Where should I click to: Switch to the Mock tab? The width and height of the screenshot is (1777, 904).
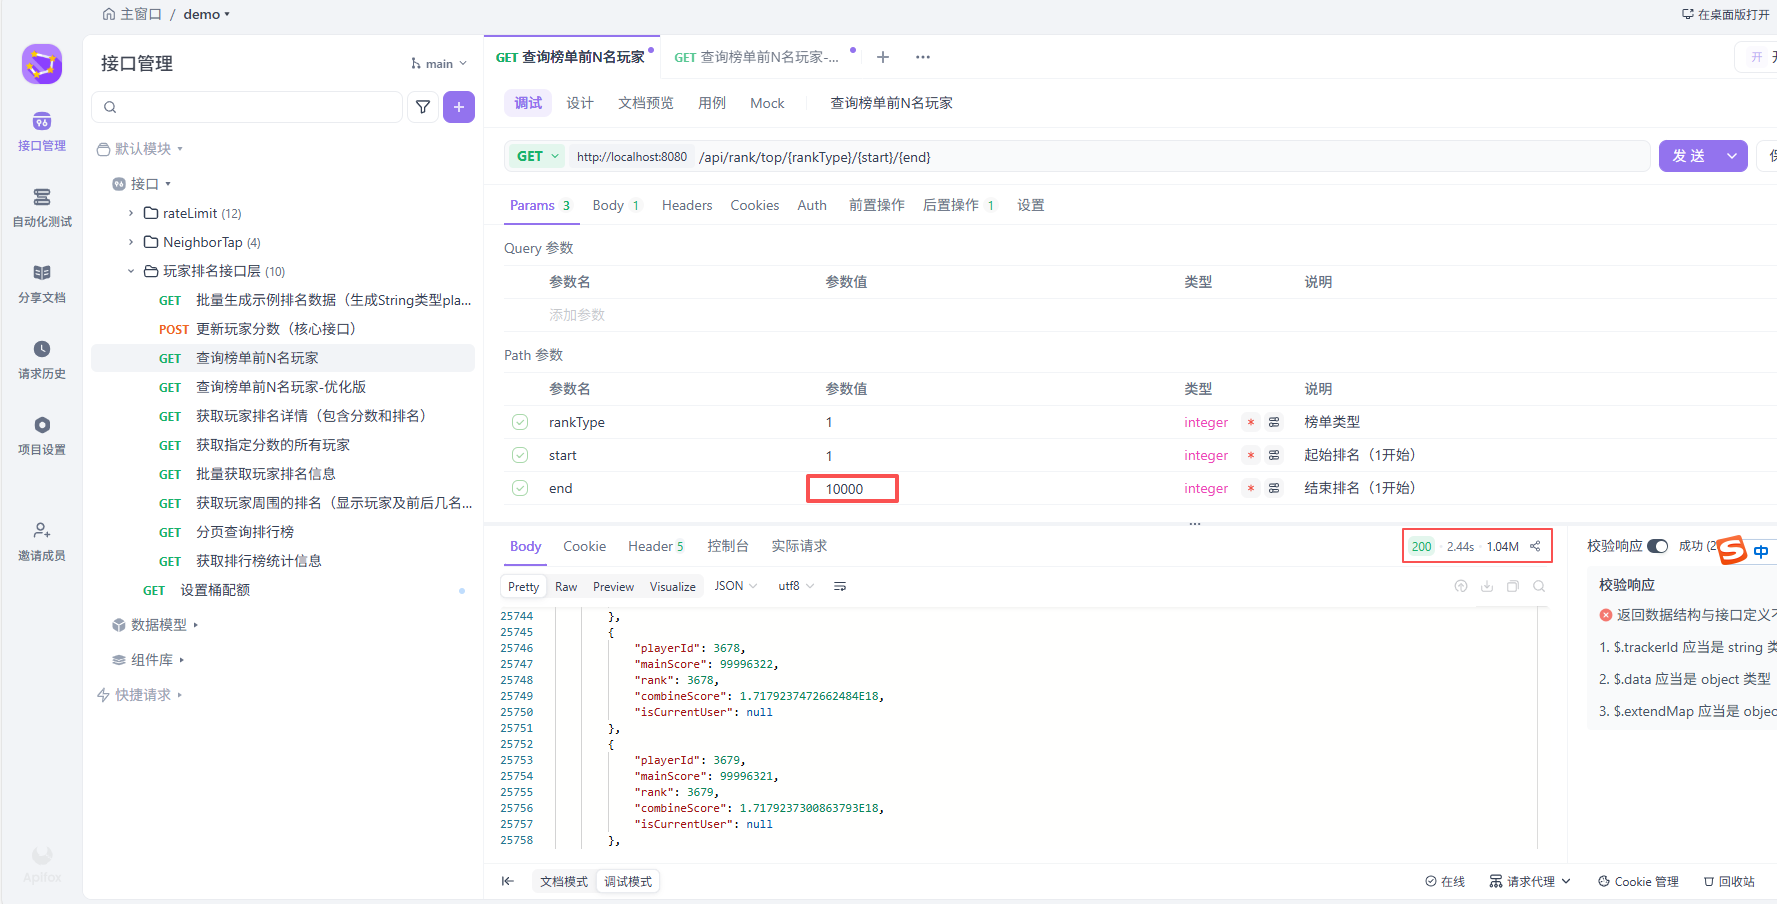click(x=767, y=103)
